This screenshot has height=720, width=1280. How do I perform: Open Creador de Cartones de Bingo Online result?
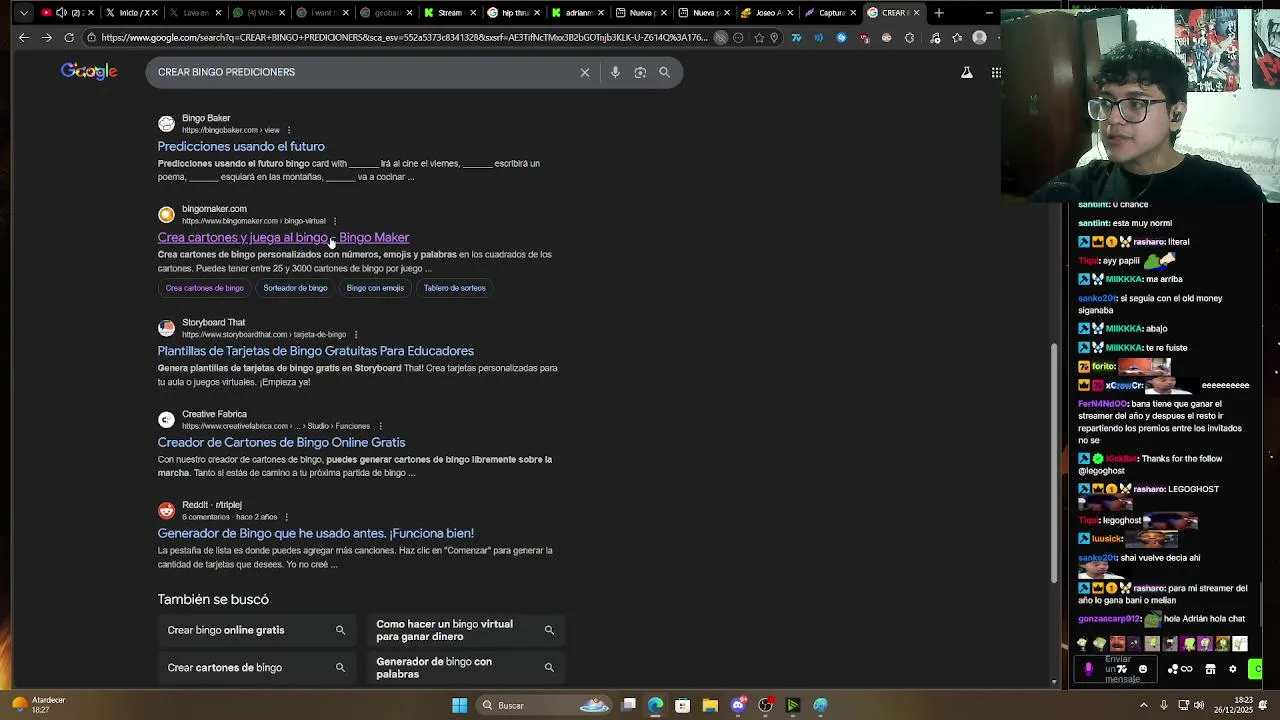281,442
